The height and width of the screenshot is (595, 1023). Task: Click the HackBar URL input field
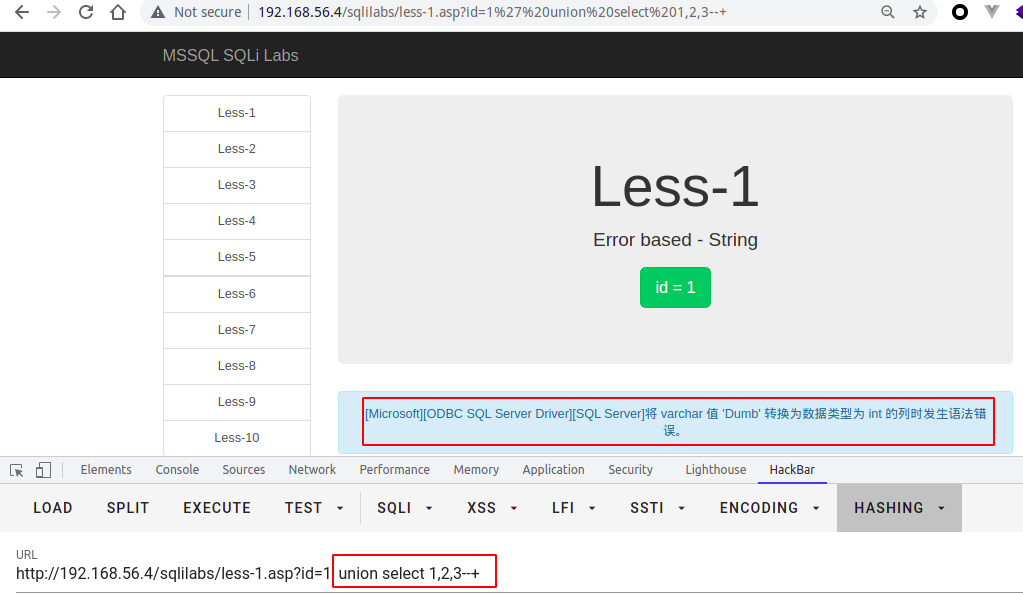click(x=519, y=573)
